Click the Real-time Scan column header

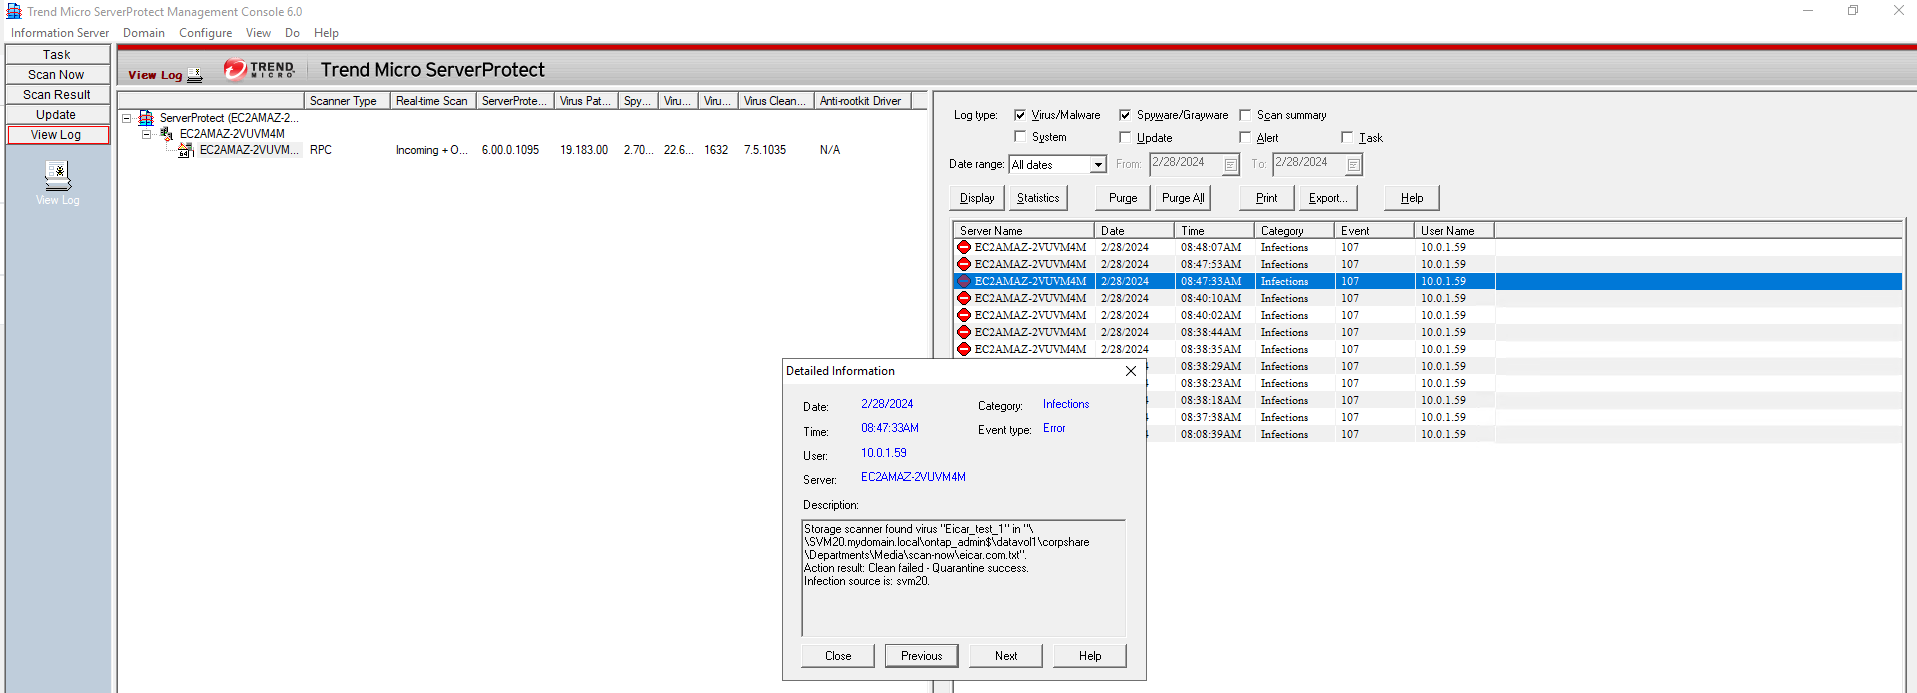(432, 101)
